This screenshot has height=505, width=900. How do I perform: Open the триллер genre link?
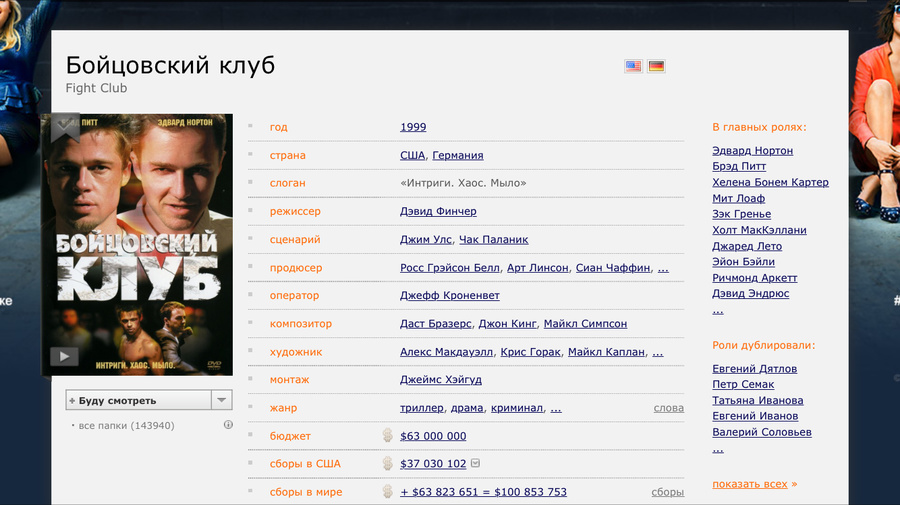click(422, 407)
